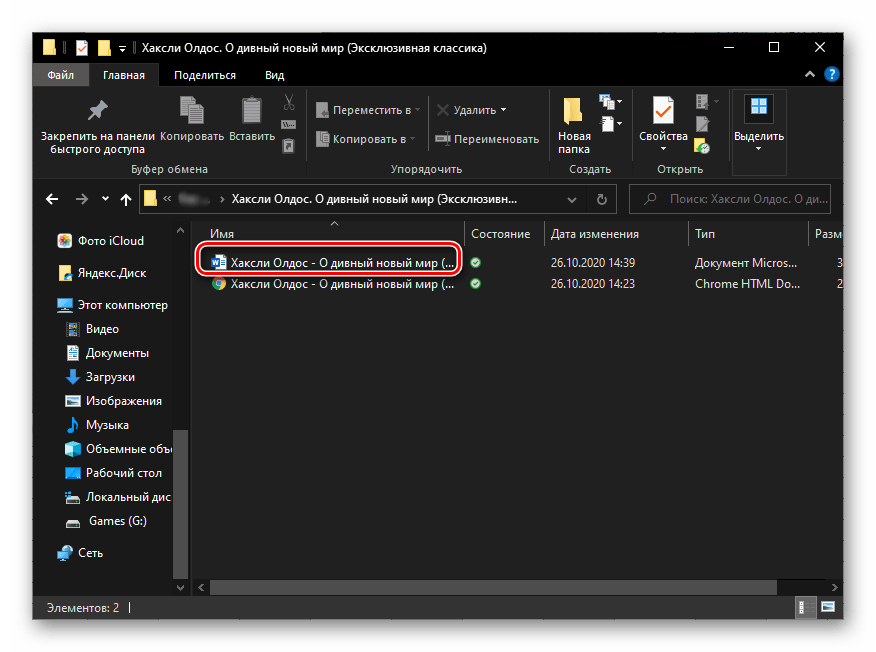The image size is (876, 652).
Task: Go back with the left arrow
Action: coord(52,199)
